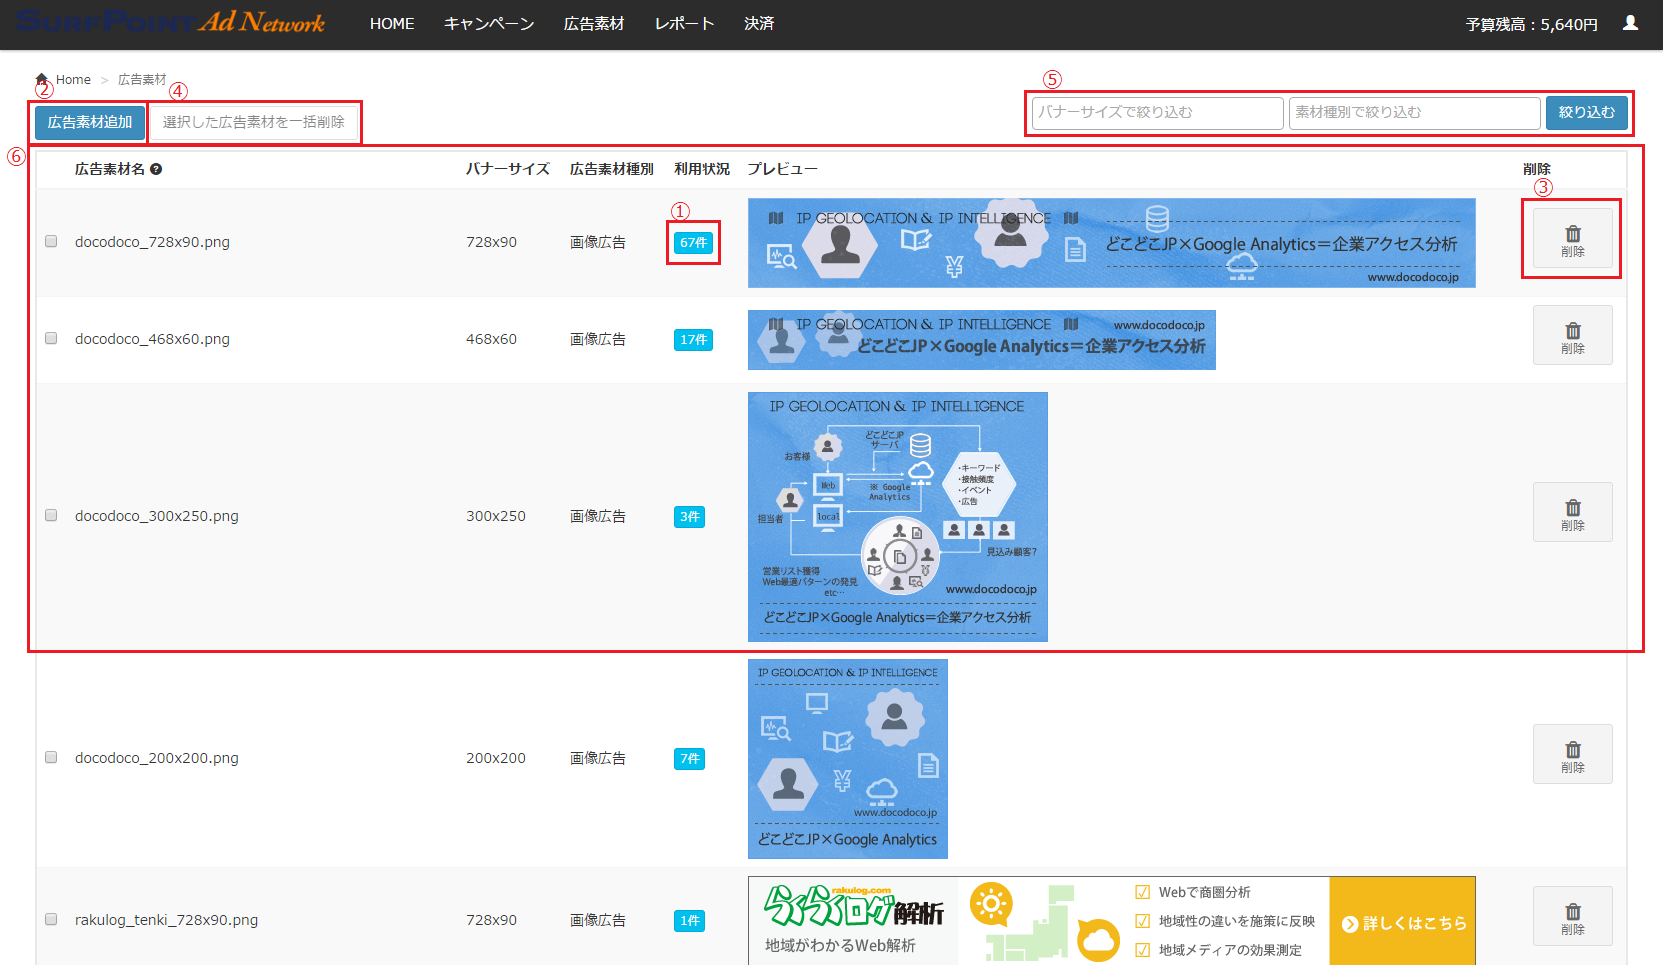Image resolution: width=1663 pixels, height=965 pixels.
Task: Open the docodoco_300x250 banner preview image
Action: 897,516
